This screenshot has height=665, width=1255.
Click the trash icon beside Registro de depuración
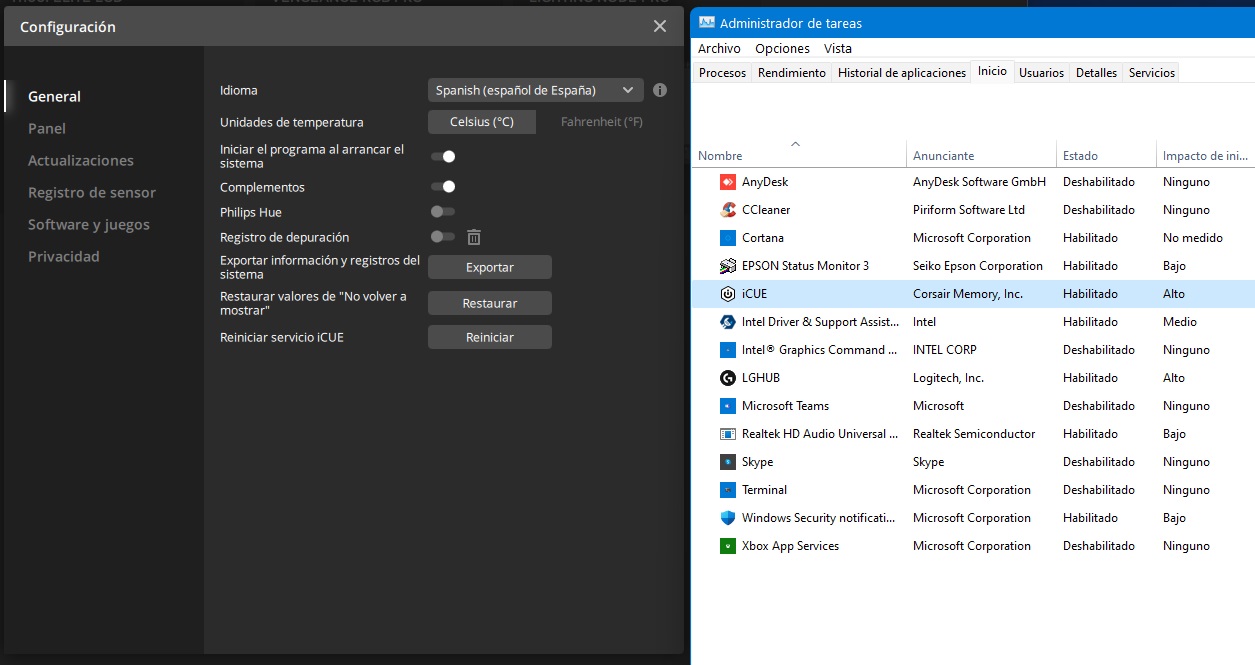coord(474,237)
